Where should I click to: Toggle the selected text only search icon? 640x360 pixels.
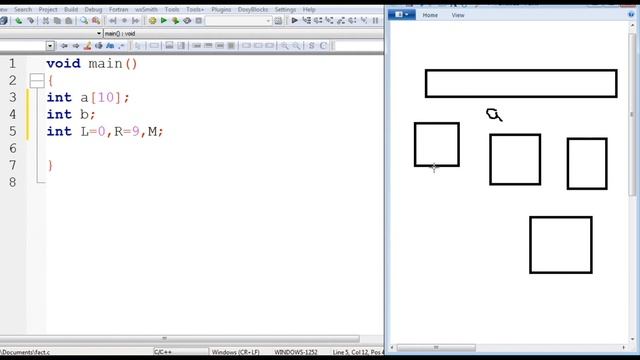click(x=98, y=46)
